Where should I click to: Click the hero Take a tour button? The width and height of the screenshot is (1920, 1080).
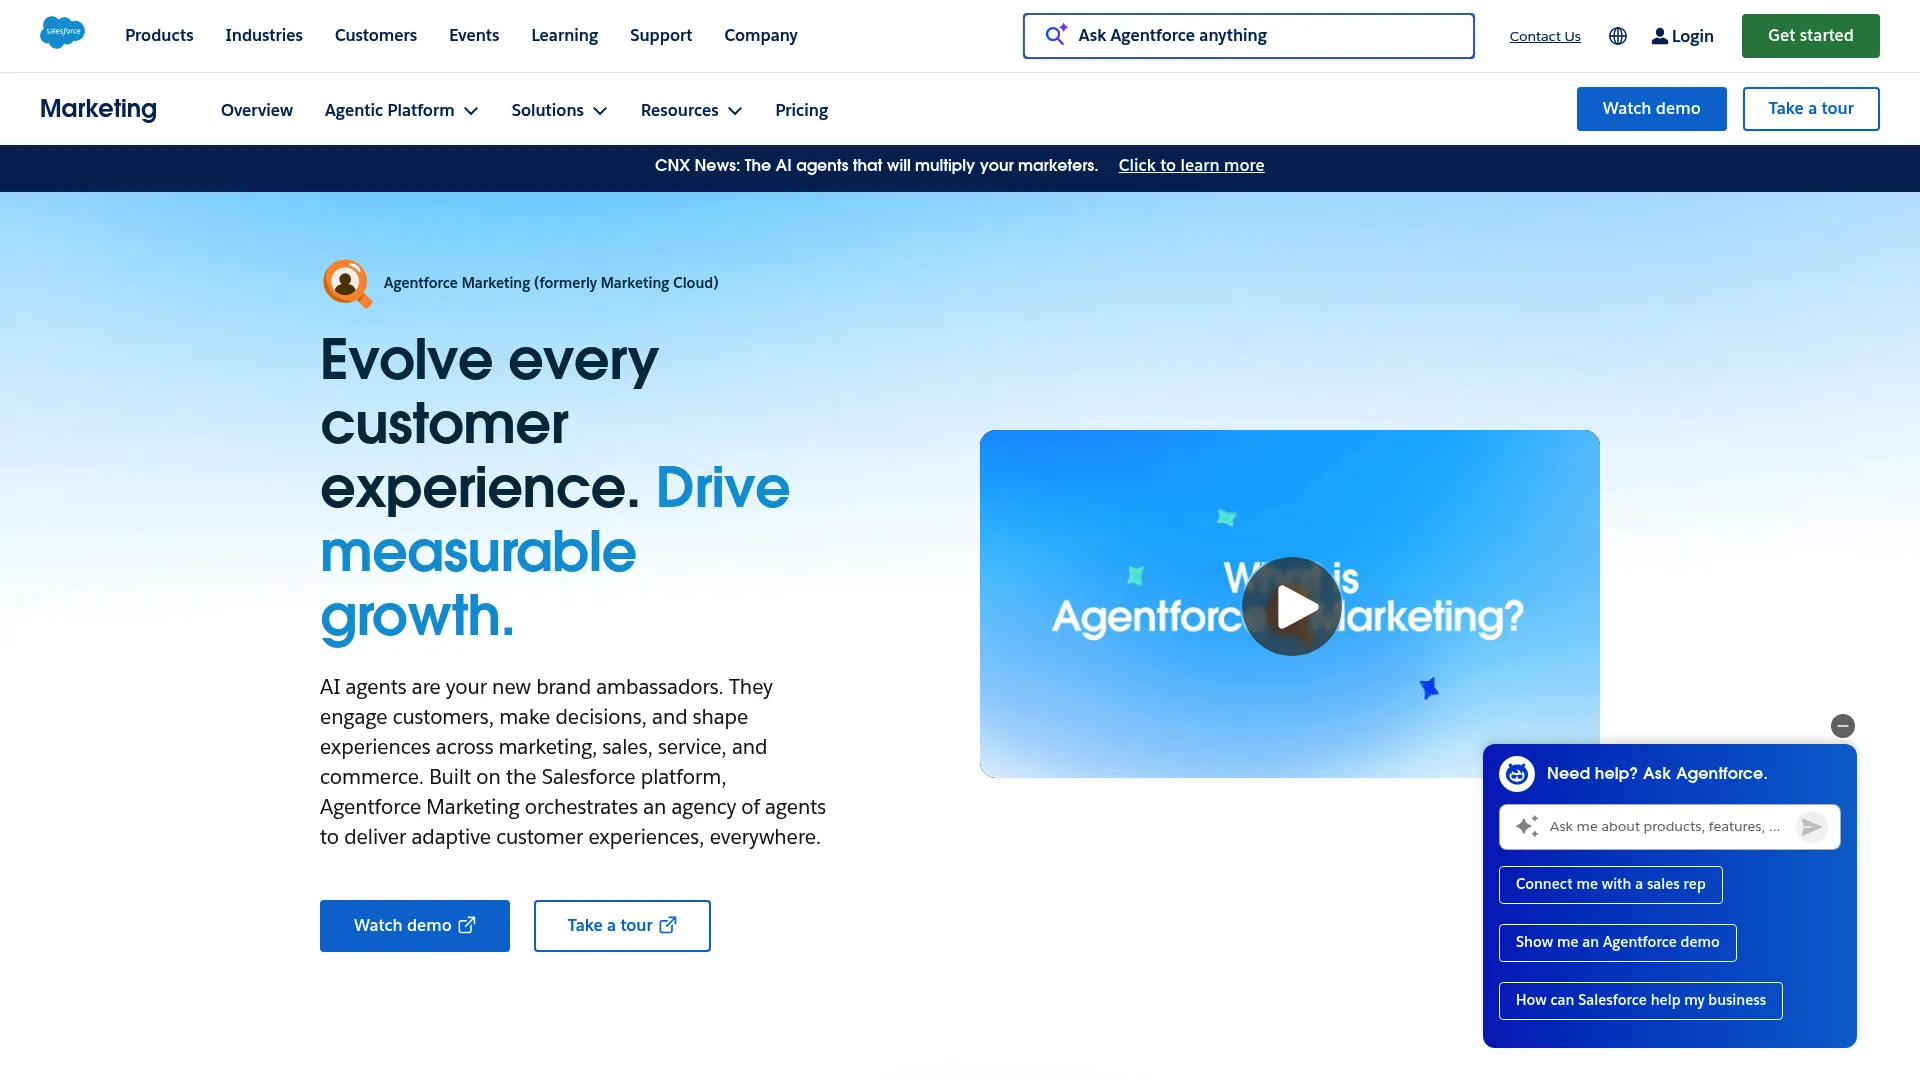[x=622, y=926]
